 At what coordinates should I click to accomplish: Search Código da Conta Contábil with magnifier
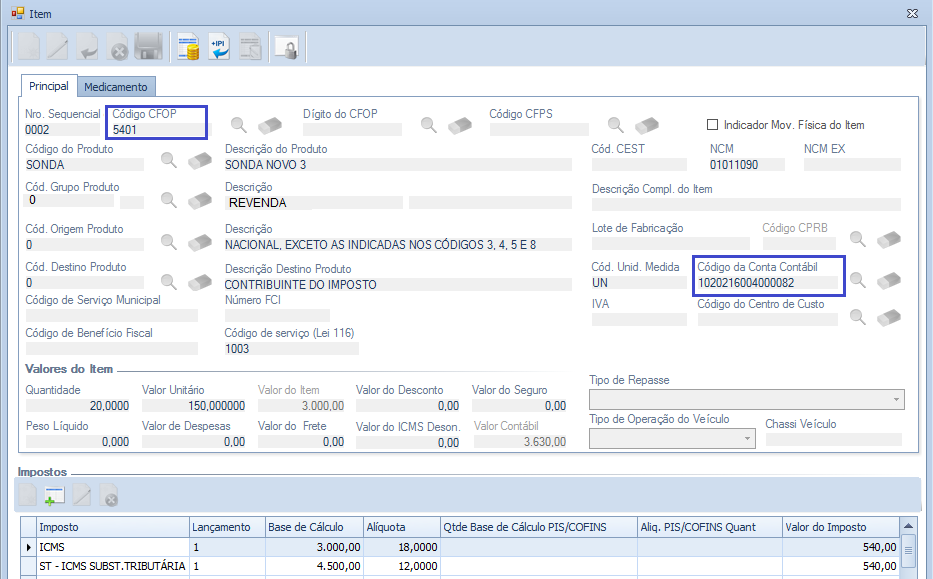[858, 281]
